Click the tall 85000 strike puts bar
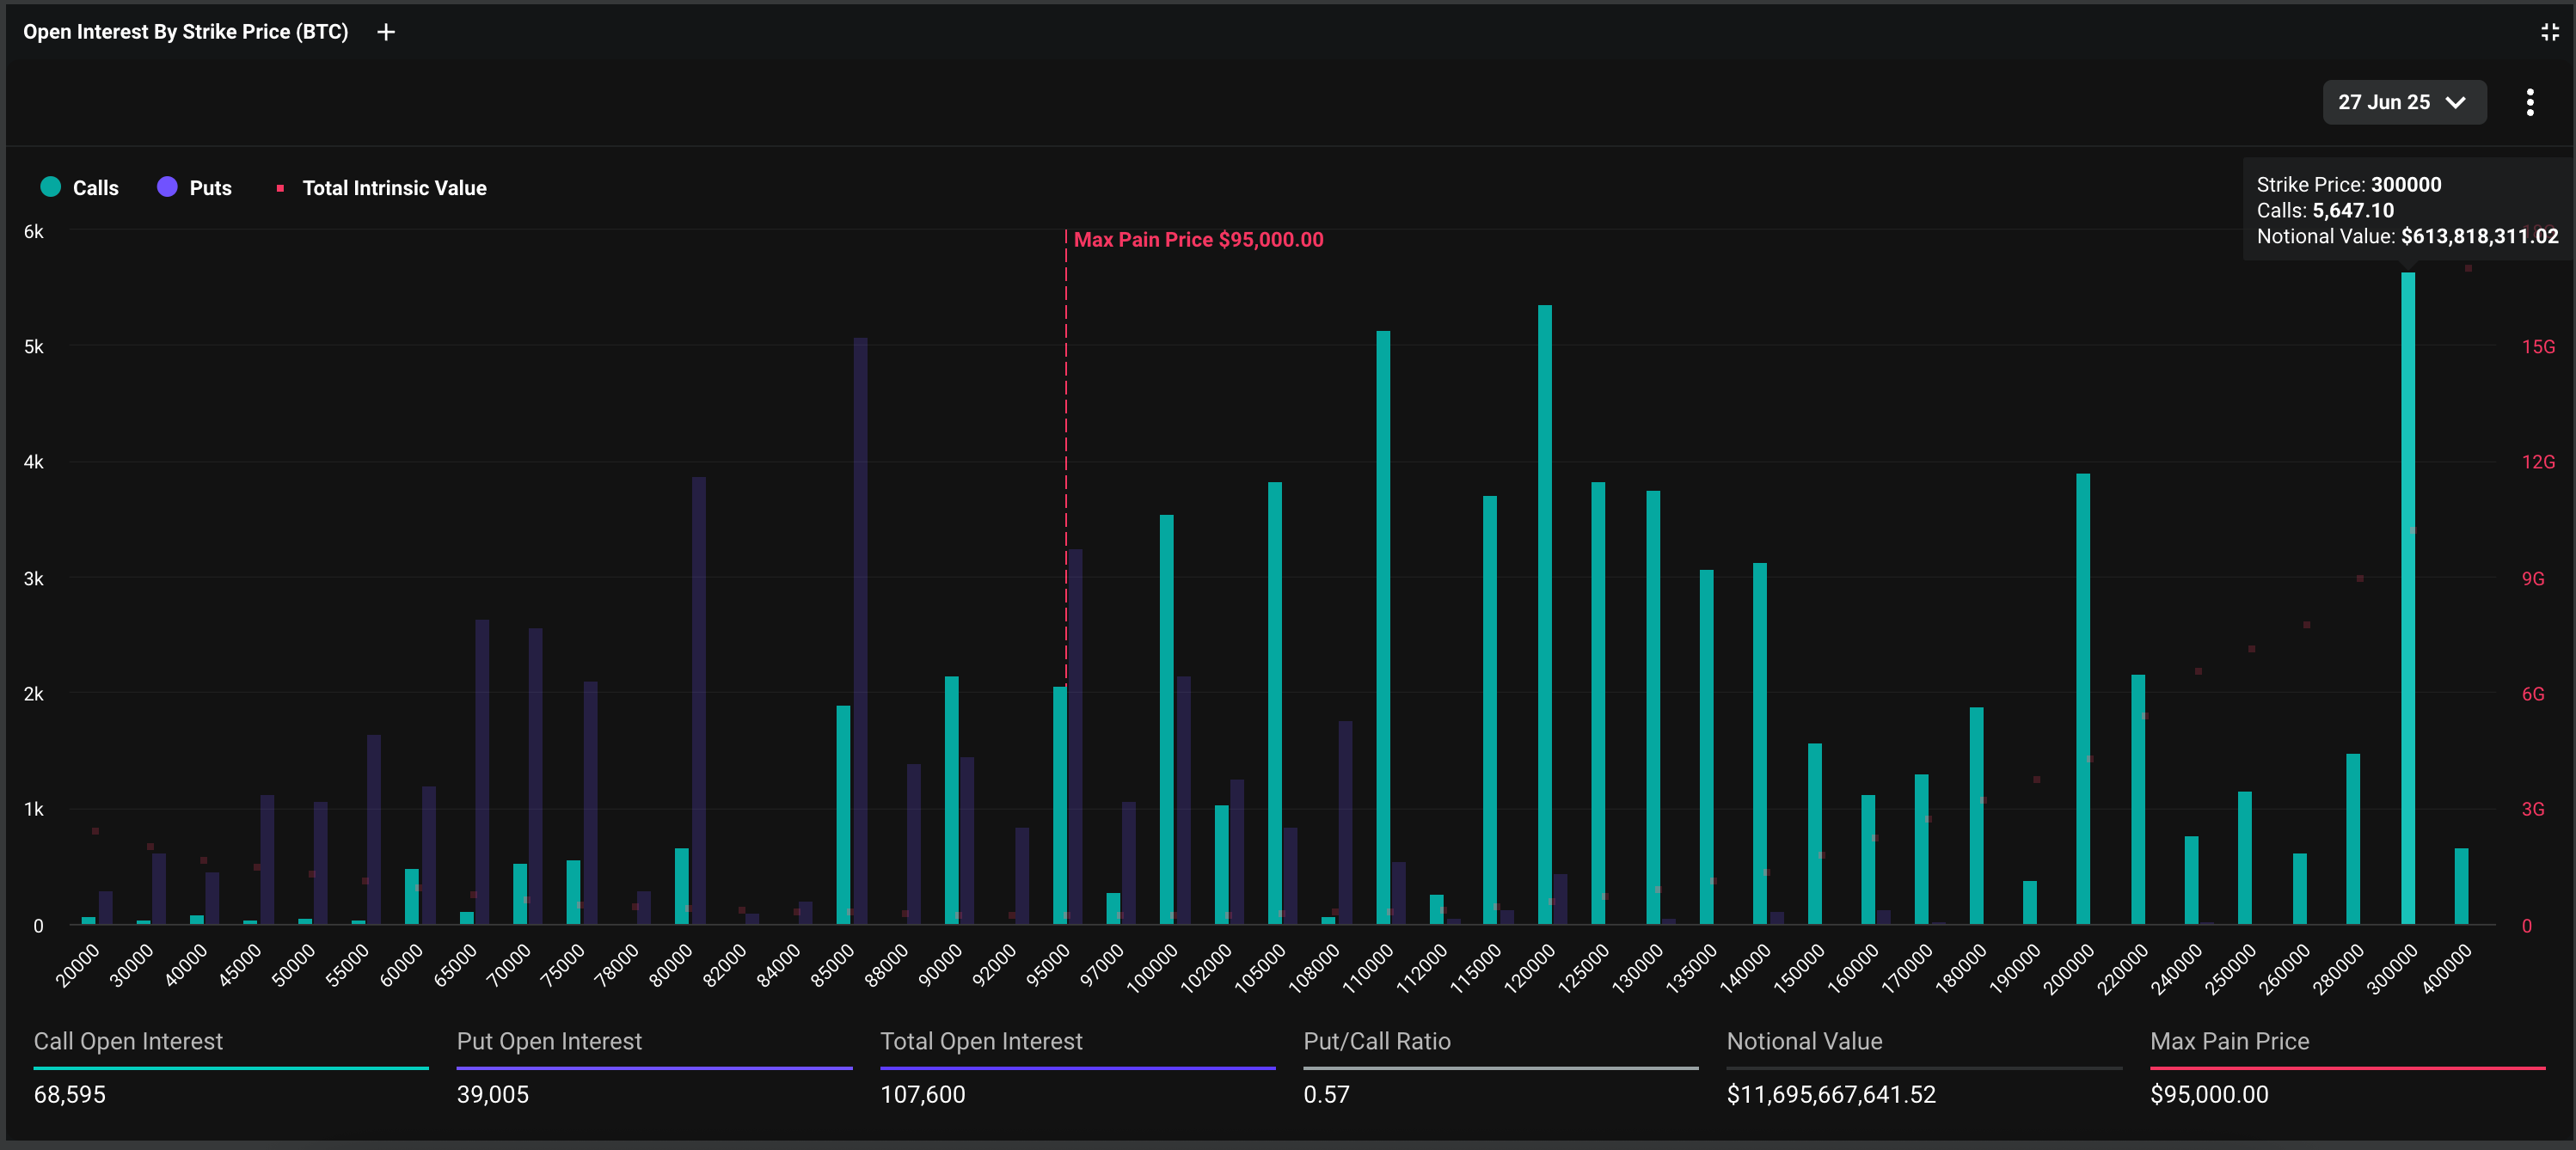 pyautogui.click(x=860, y=630)
